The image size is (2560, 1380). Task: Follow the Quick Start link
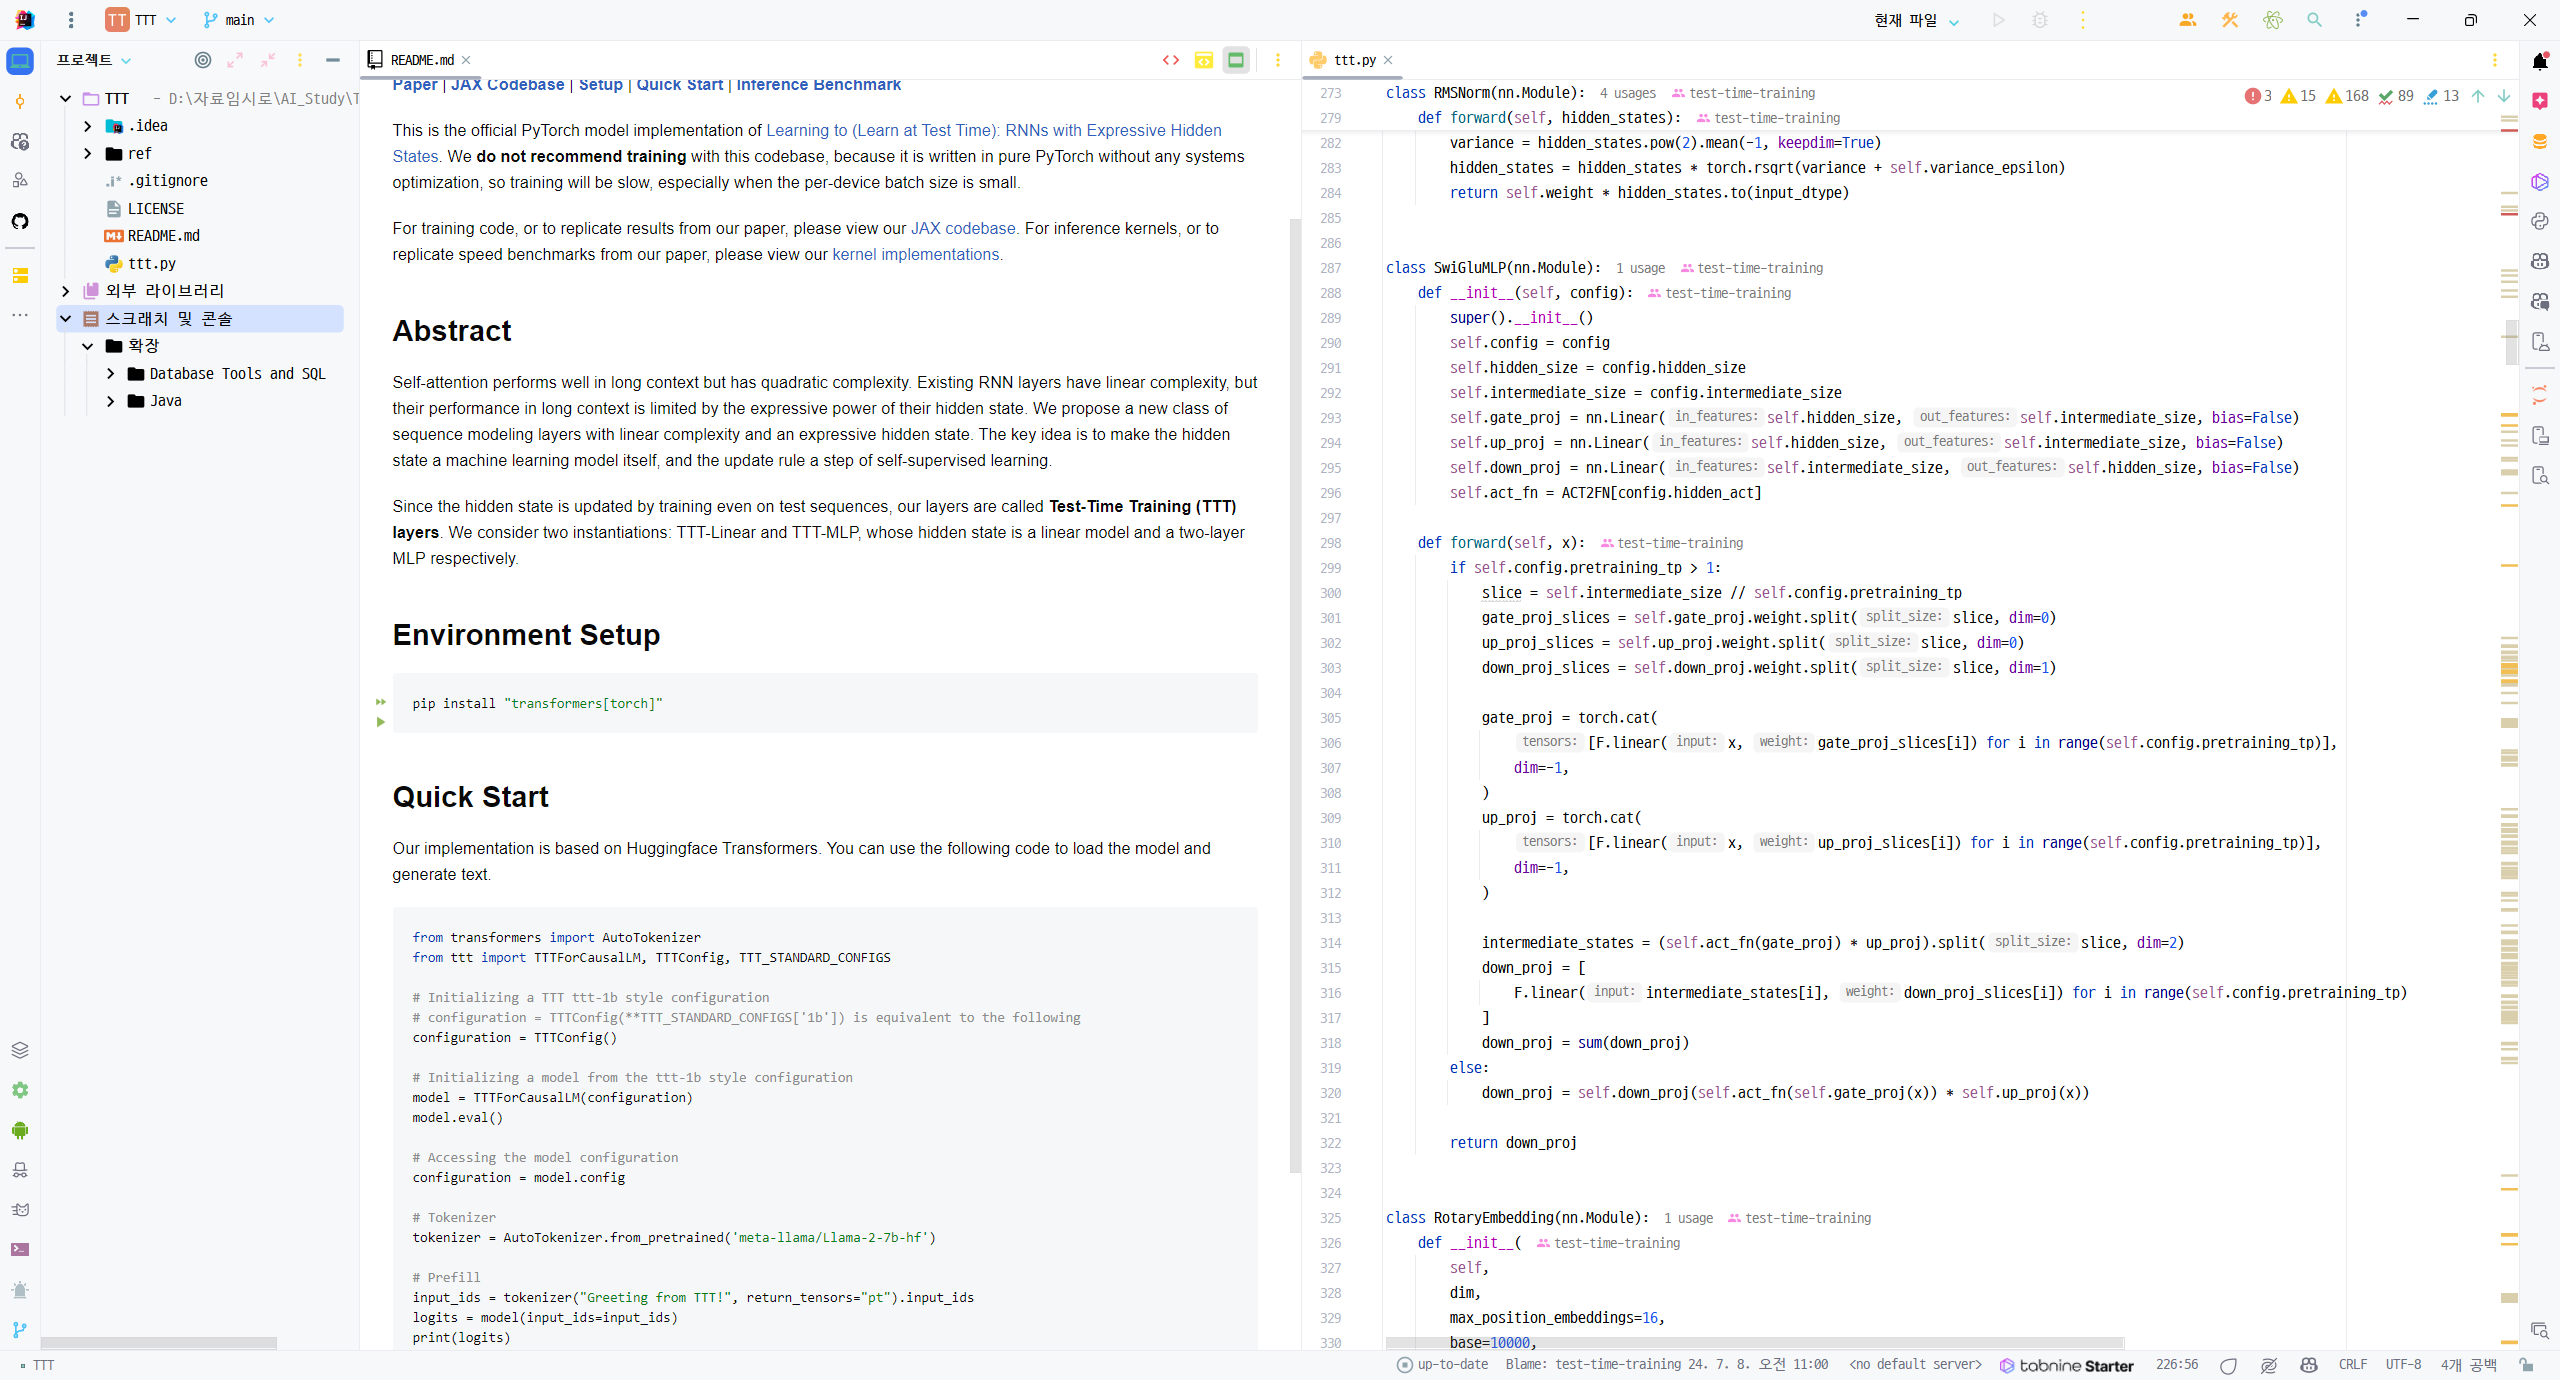pyautogui.click(x=680, y=85)
